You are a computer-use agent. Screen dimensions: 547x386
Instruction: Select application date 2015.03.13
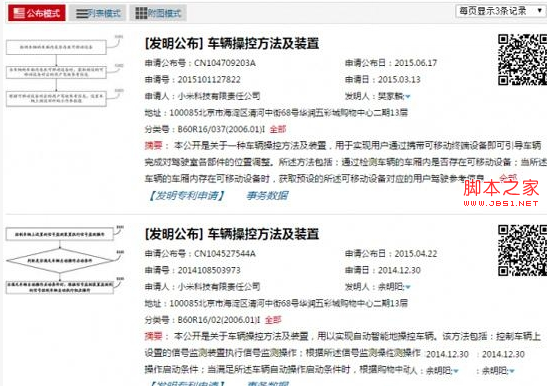click(x=399, y=80)
